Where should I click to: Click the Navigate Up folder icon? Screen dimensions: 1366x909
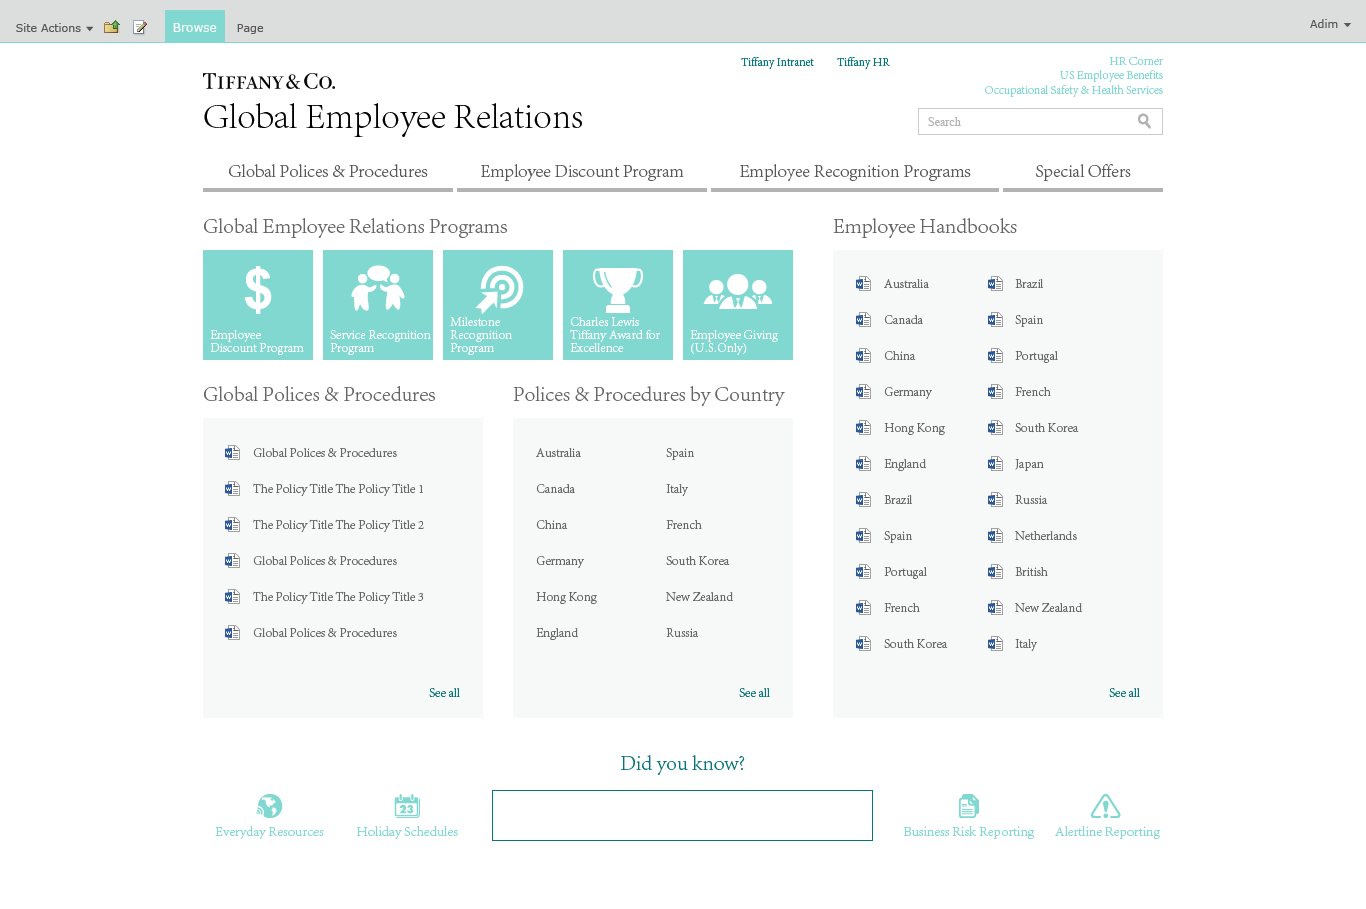coord(112,27)
